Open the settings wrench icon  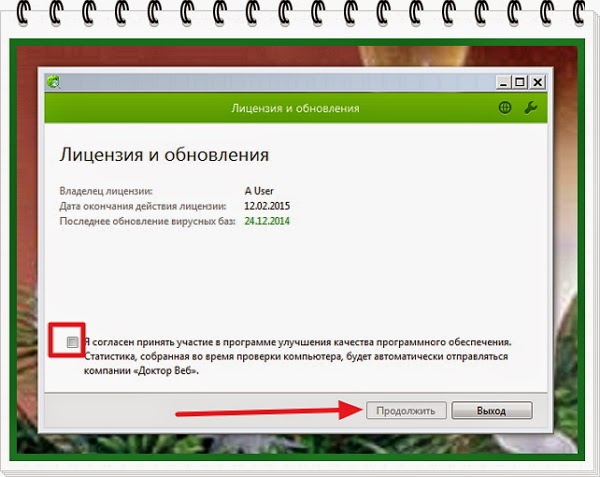click(x=530, y=108)
